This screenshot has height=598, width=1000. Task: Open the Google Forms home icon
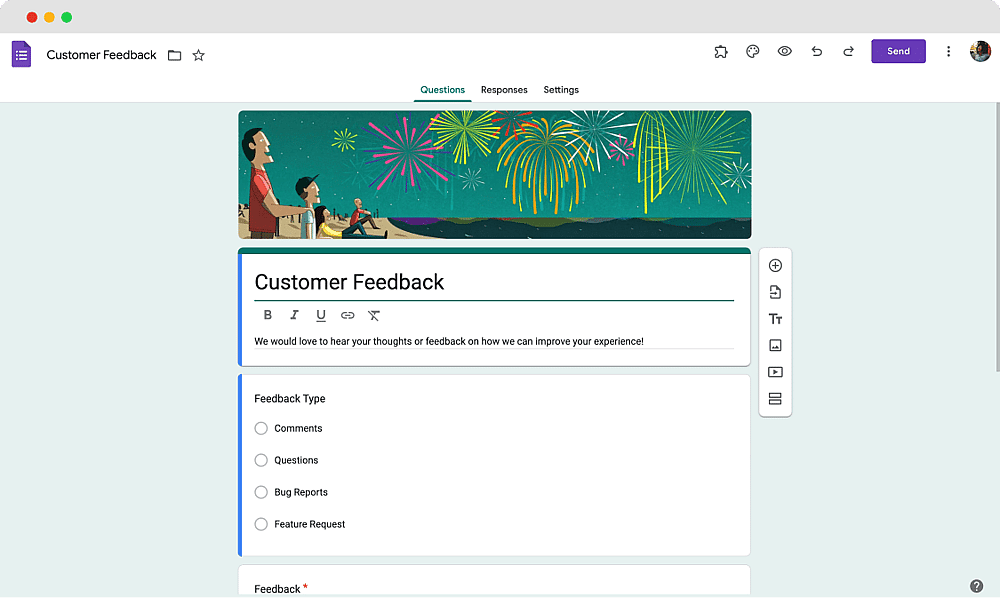(x=21, y=54)
